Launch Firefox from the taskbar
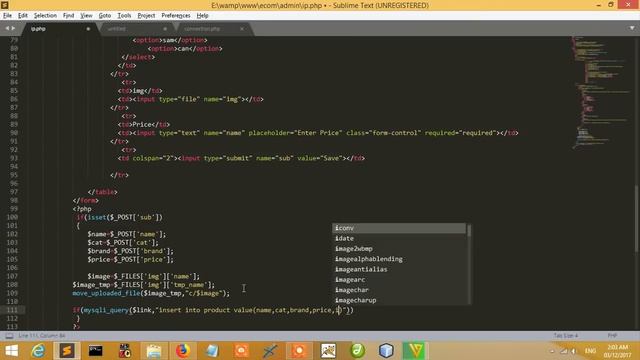The image size is (640, 360). point(183,351)
